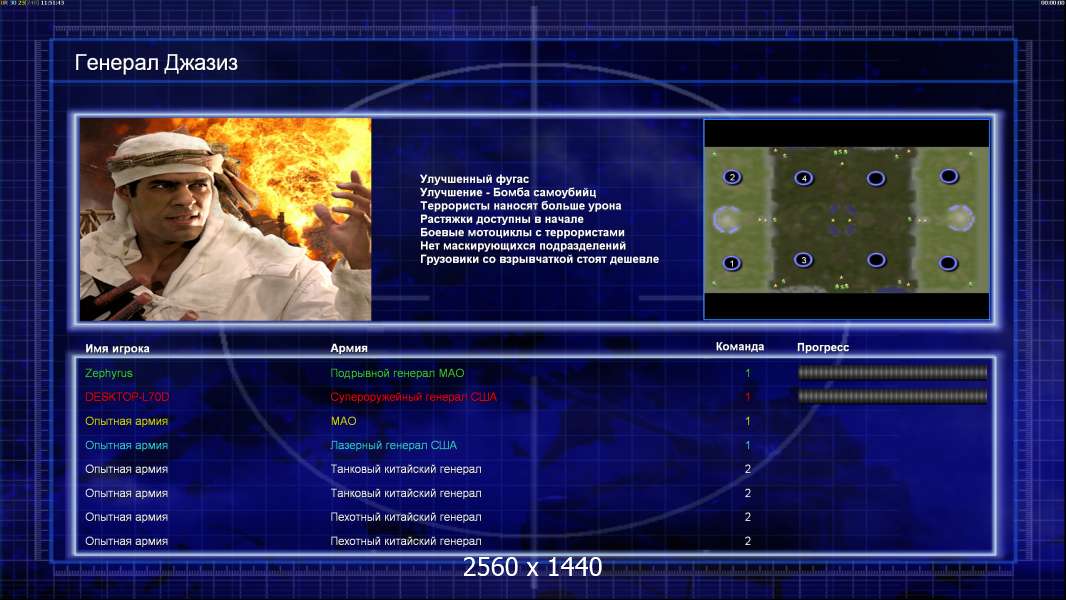Click the 'Армия' column header
The width and height of the screenshot is (1066, 600).
349,348
